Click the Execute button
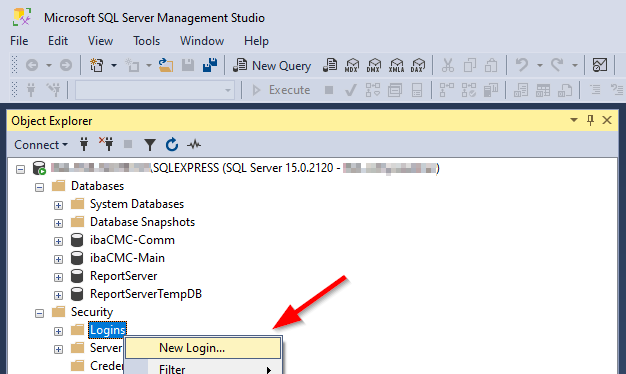Screen dimensions: 626x374 (281, 90)
